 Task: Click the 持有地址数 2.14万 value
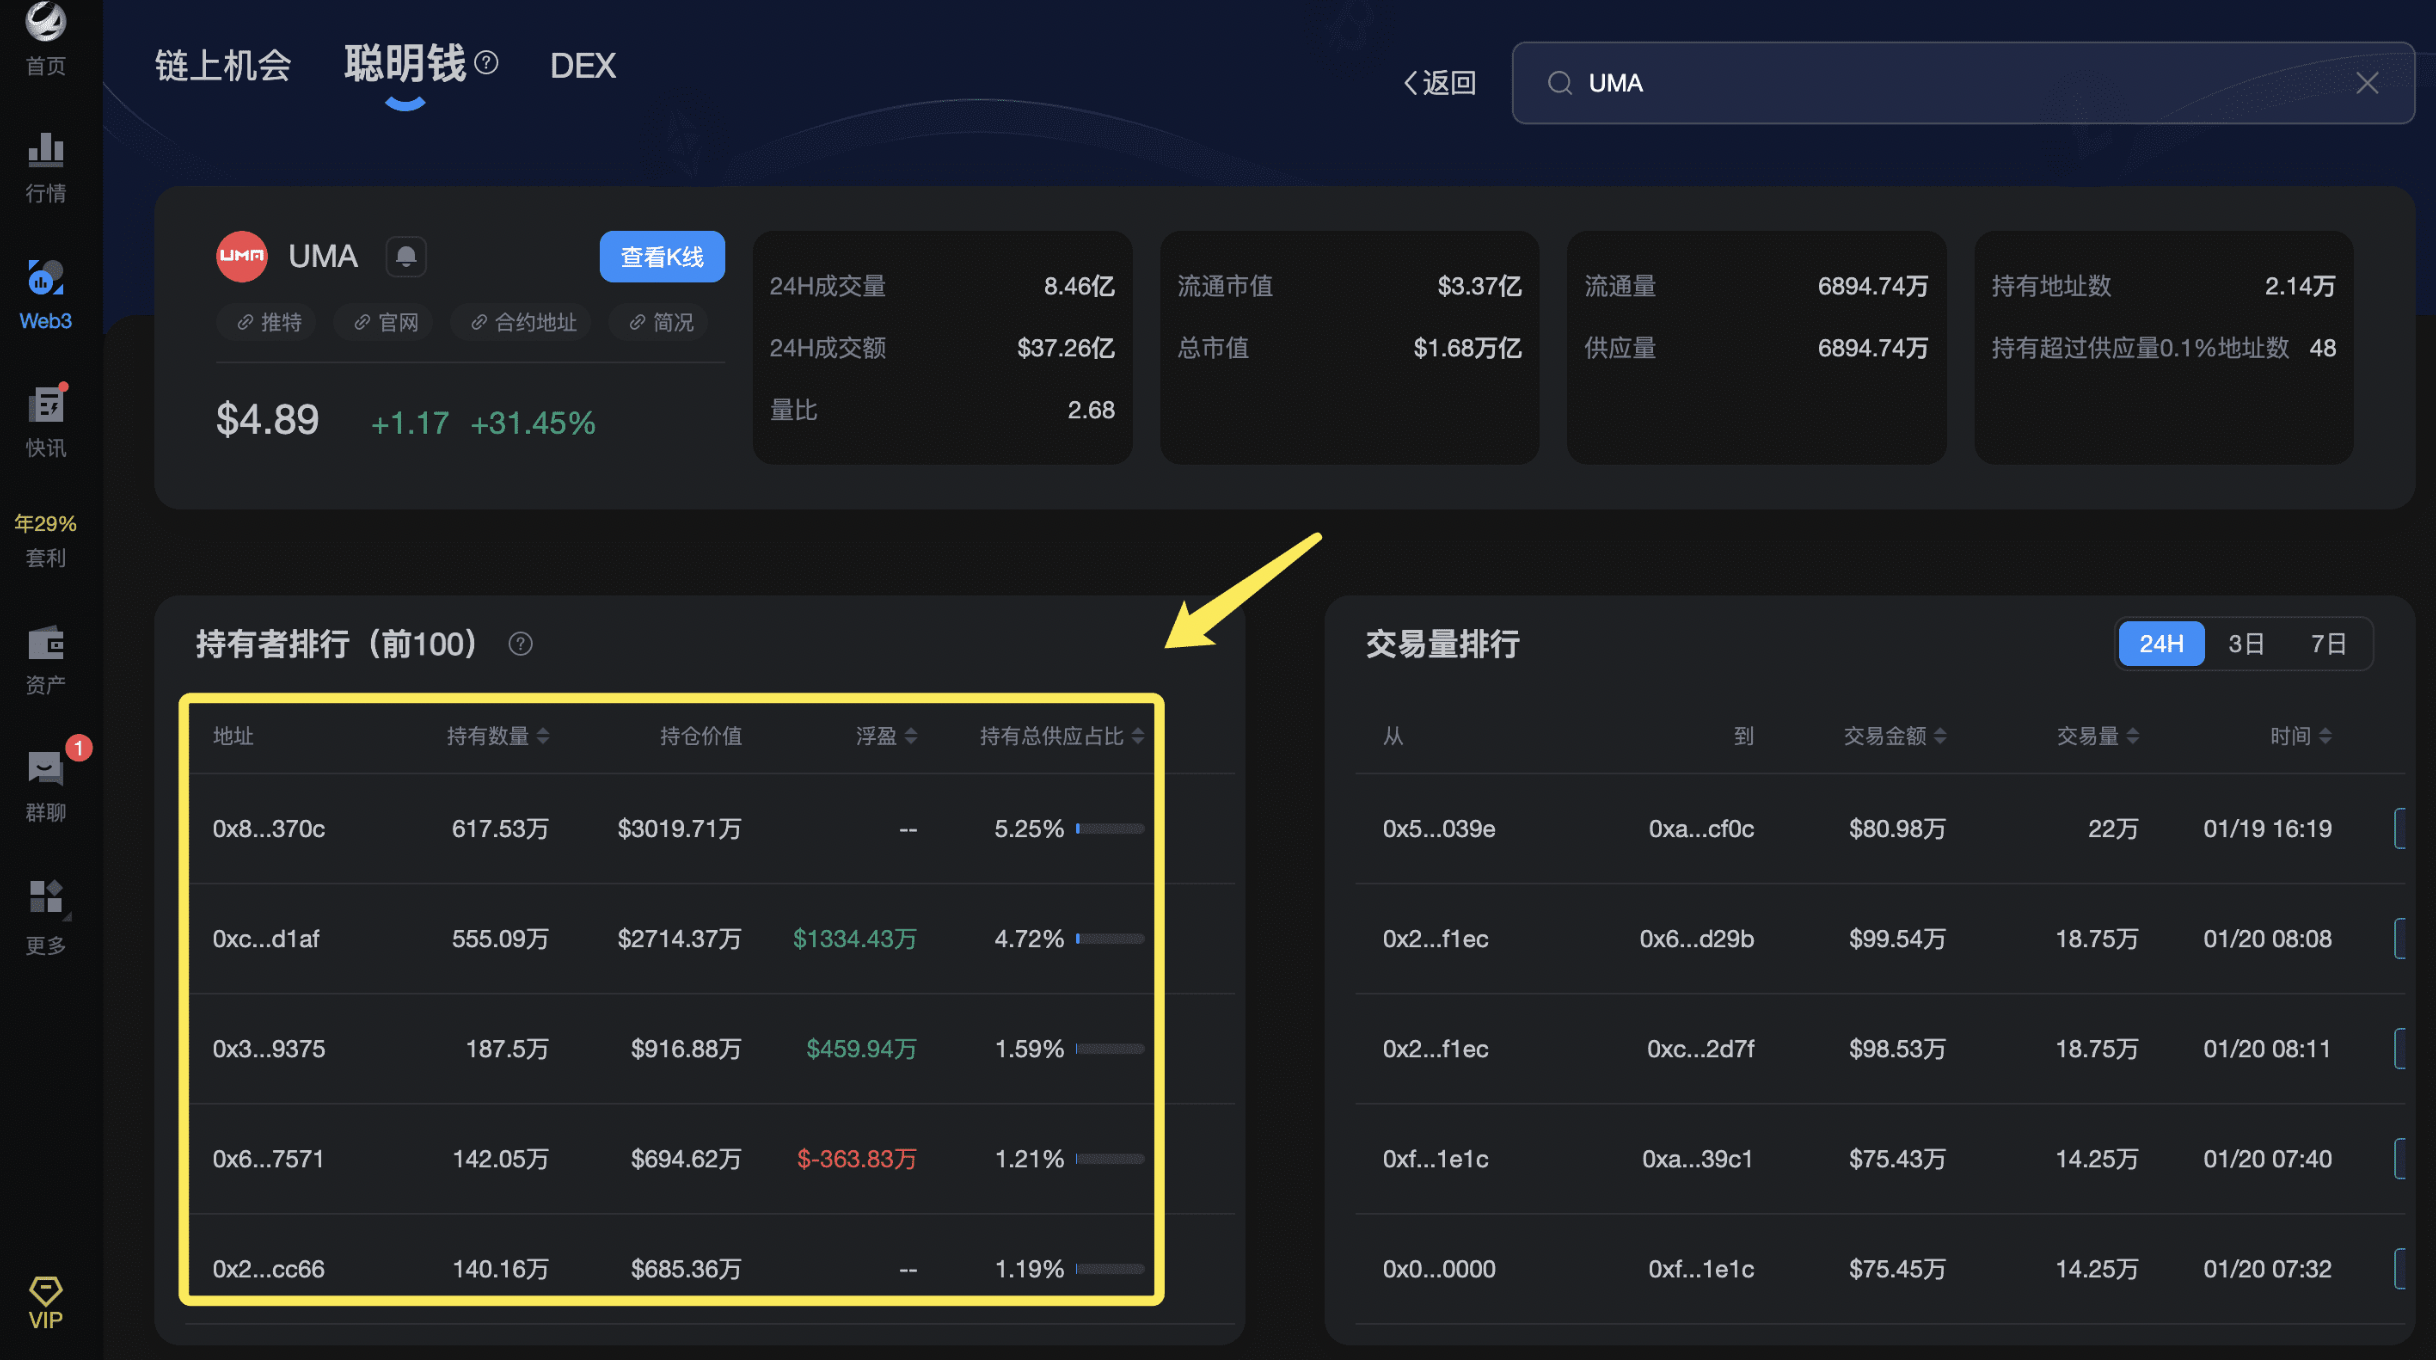coord(2300,286)
